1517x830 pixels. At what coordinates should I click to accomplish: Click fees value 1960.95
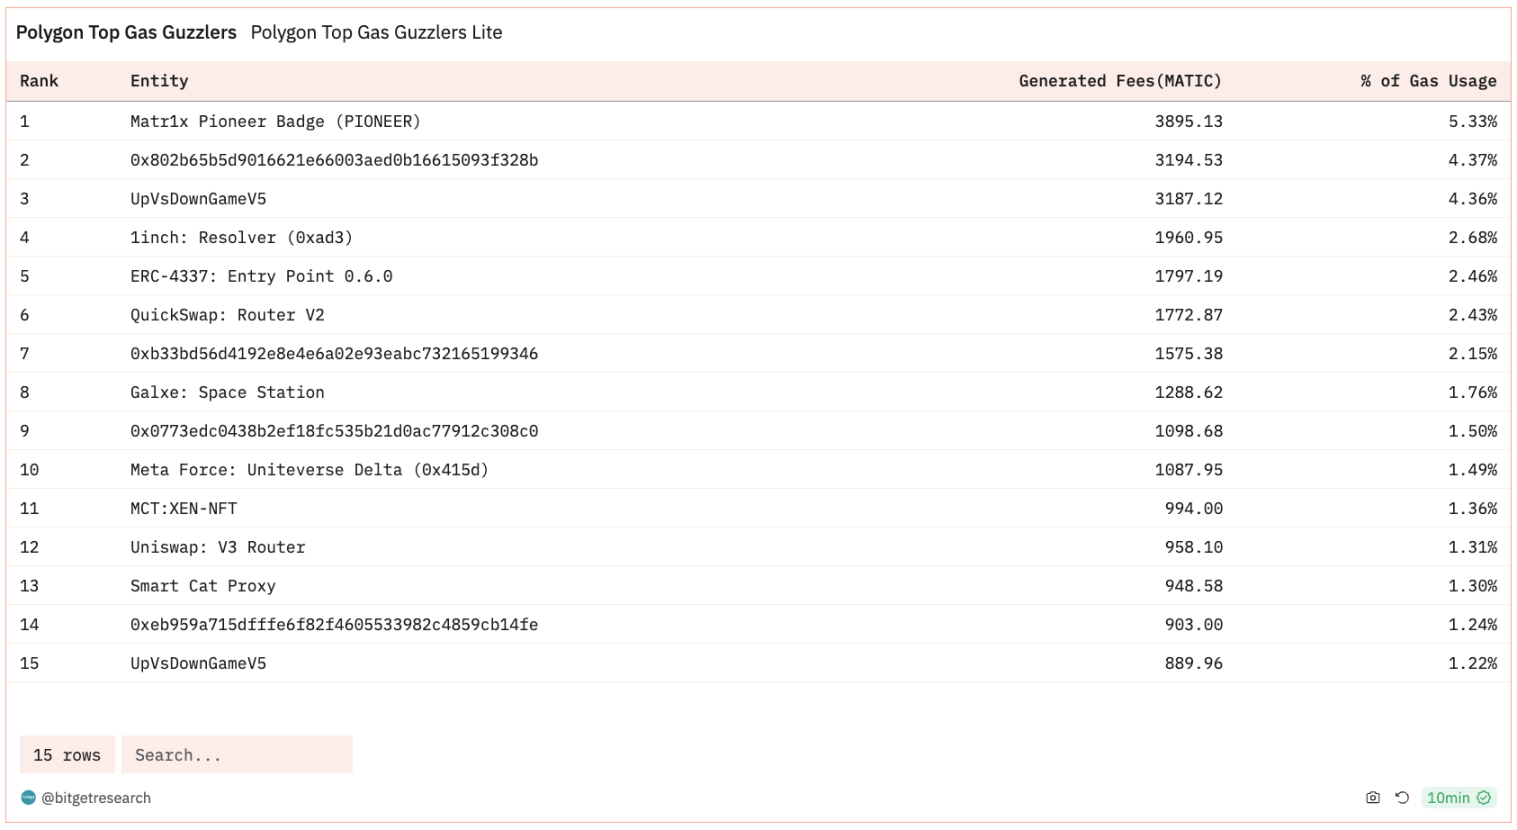click(x=1188, y=237)
